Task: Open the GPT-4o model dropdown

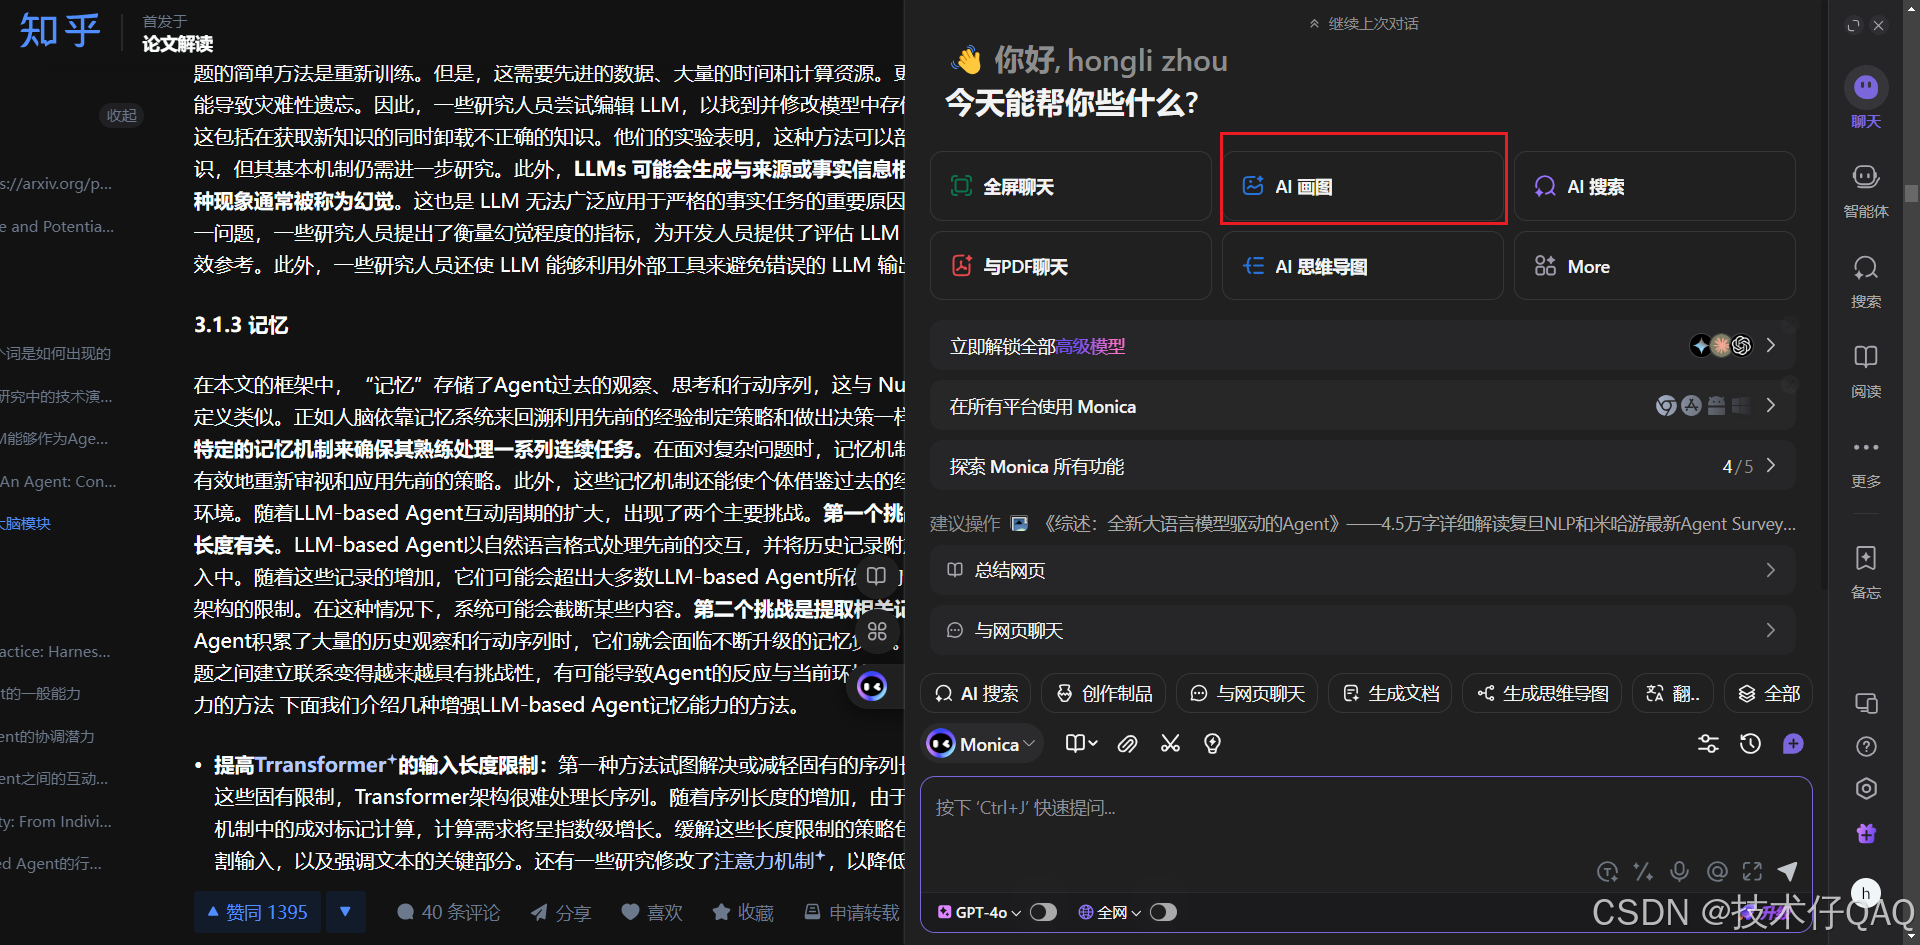Action: tap(979, 912)
